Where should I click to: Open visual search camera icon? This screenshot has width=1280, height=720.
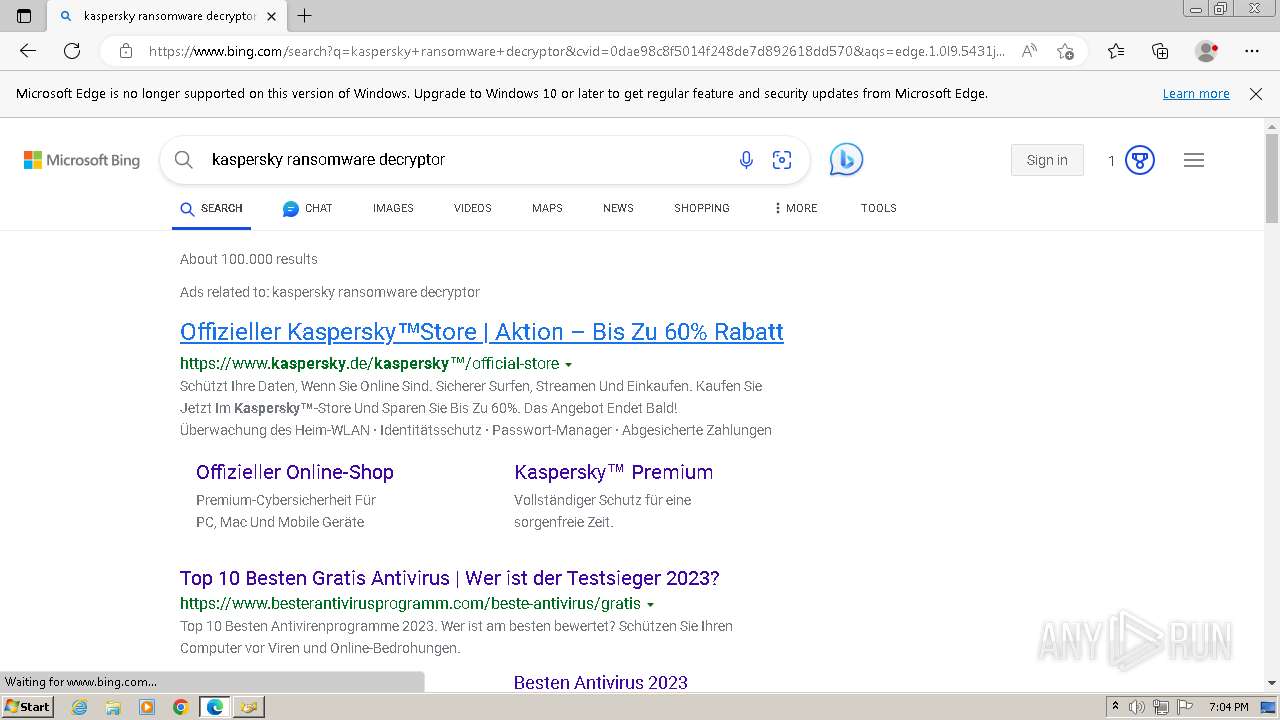tap(782, 160)
